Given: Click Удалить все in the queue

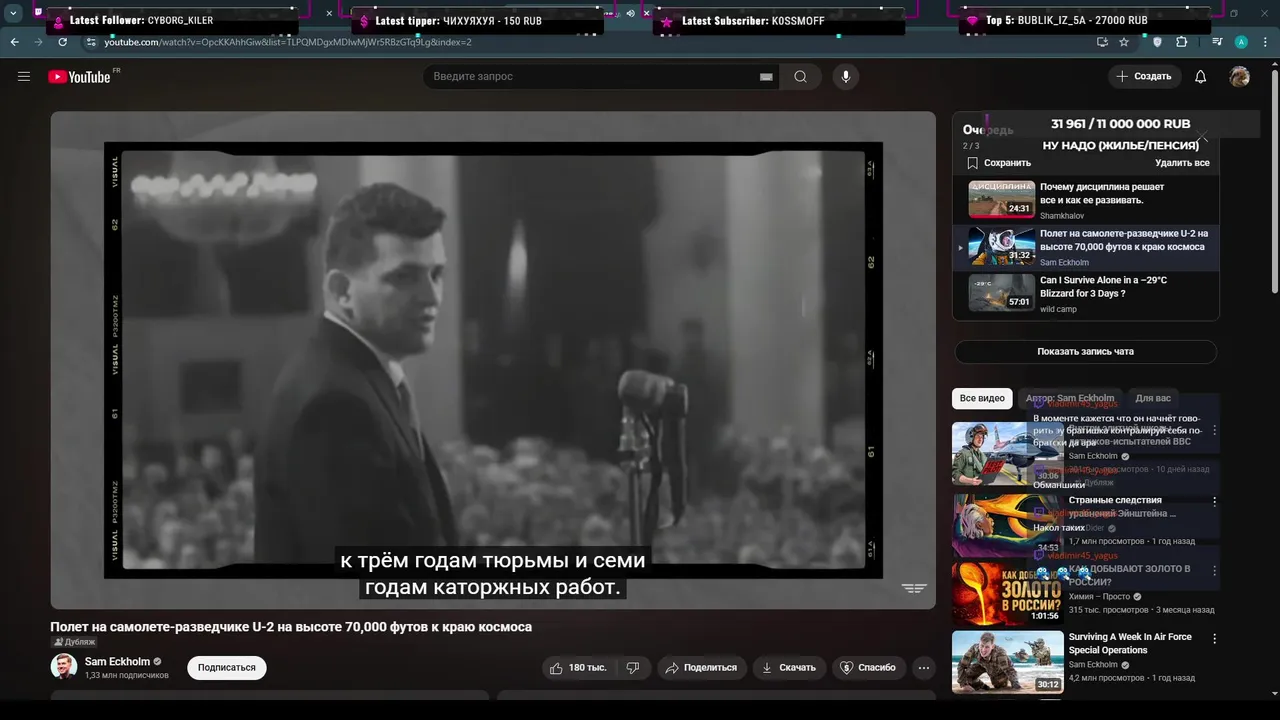Looking at the screenshot, I should pos(1182,163).
